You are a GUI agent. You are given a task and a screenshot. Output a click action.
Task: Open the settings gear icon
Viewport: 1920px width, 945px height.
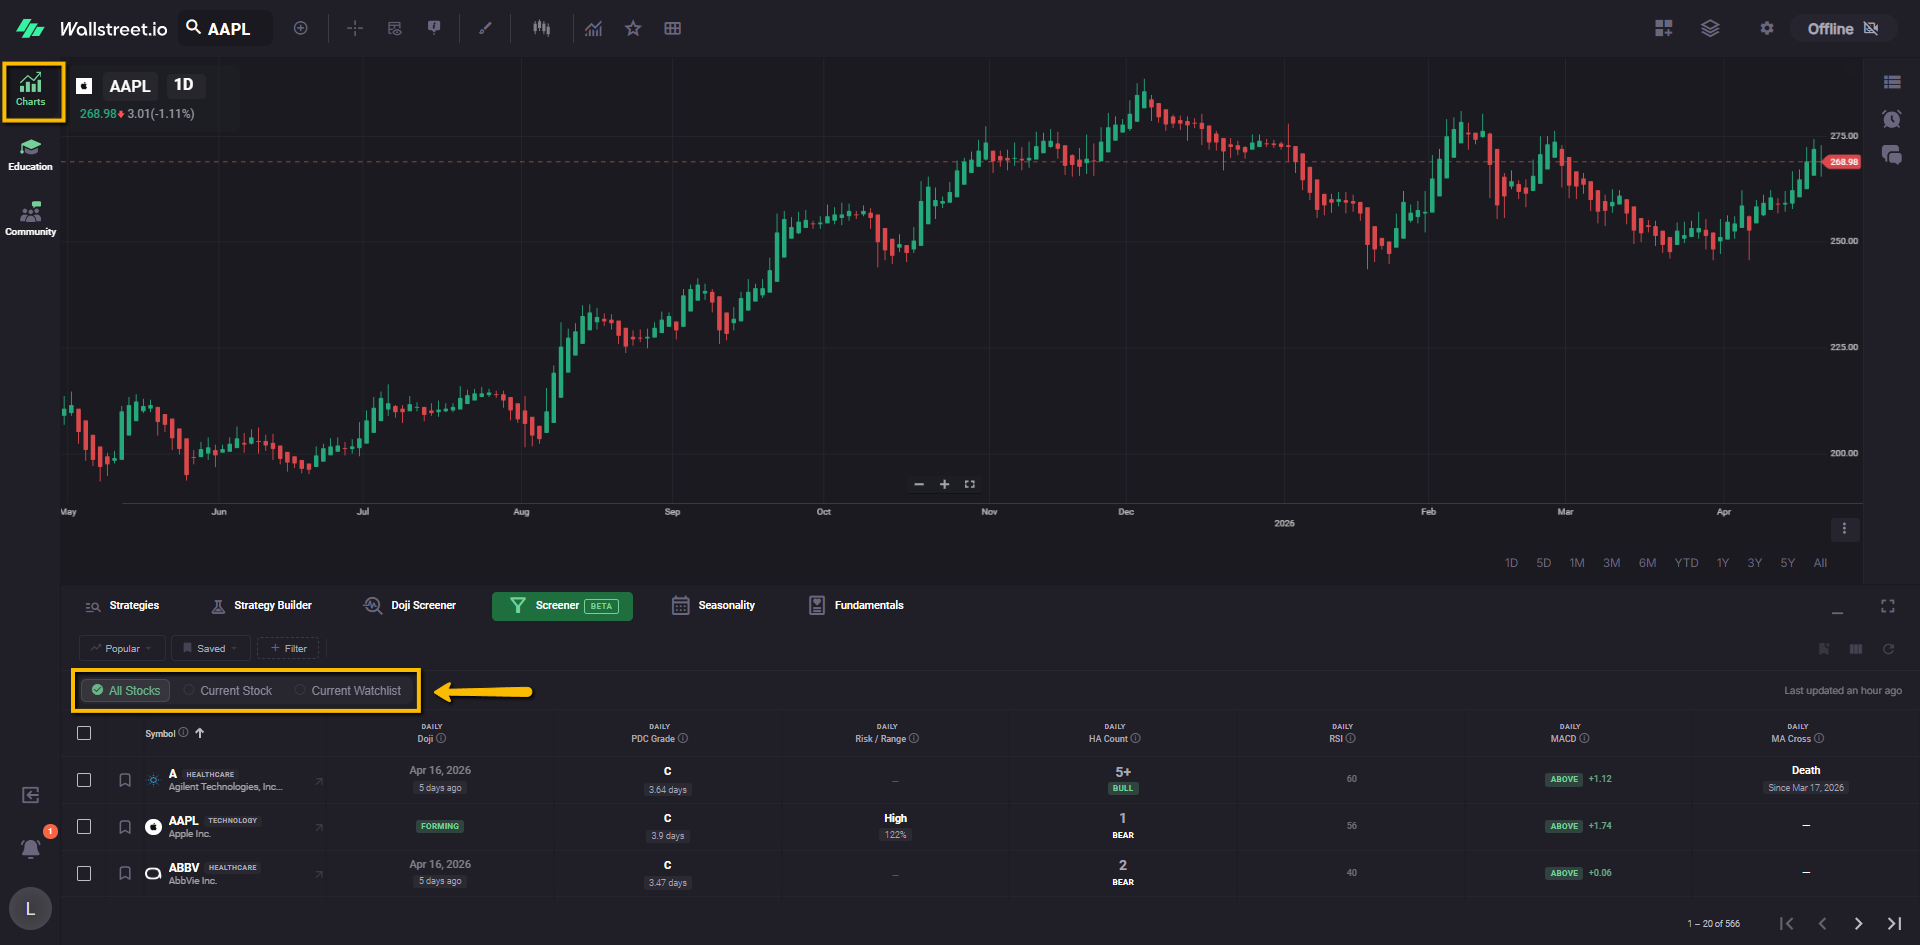[1767, 29]
